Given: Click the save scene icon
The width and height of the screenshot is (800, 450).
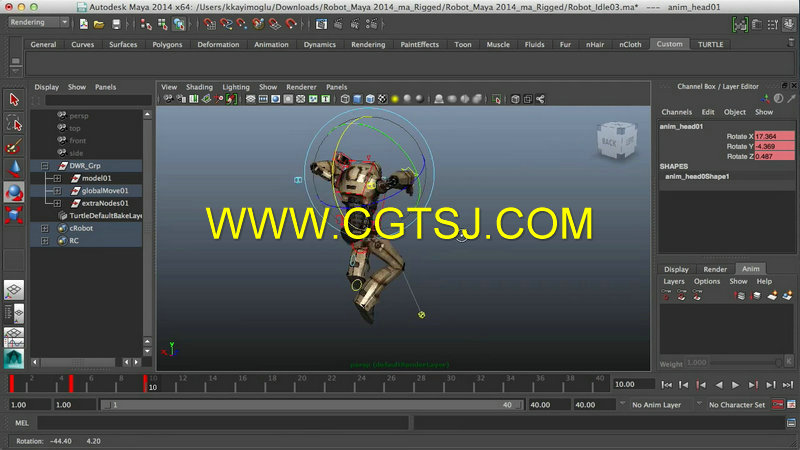Looking at the screenshot, I should pyautogui.click(x=116, y=24).
